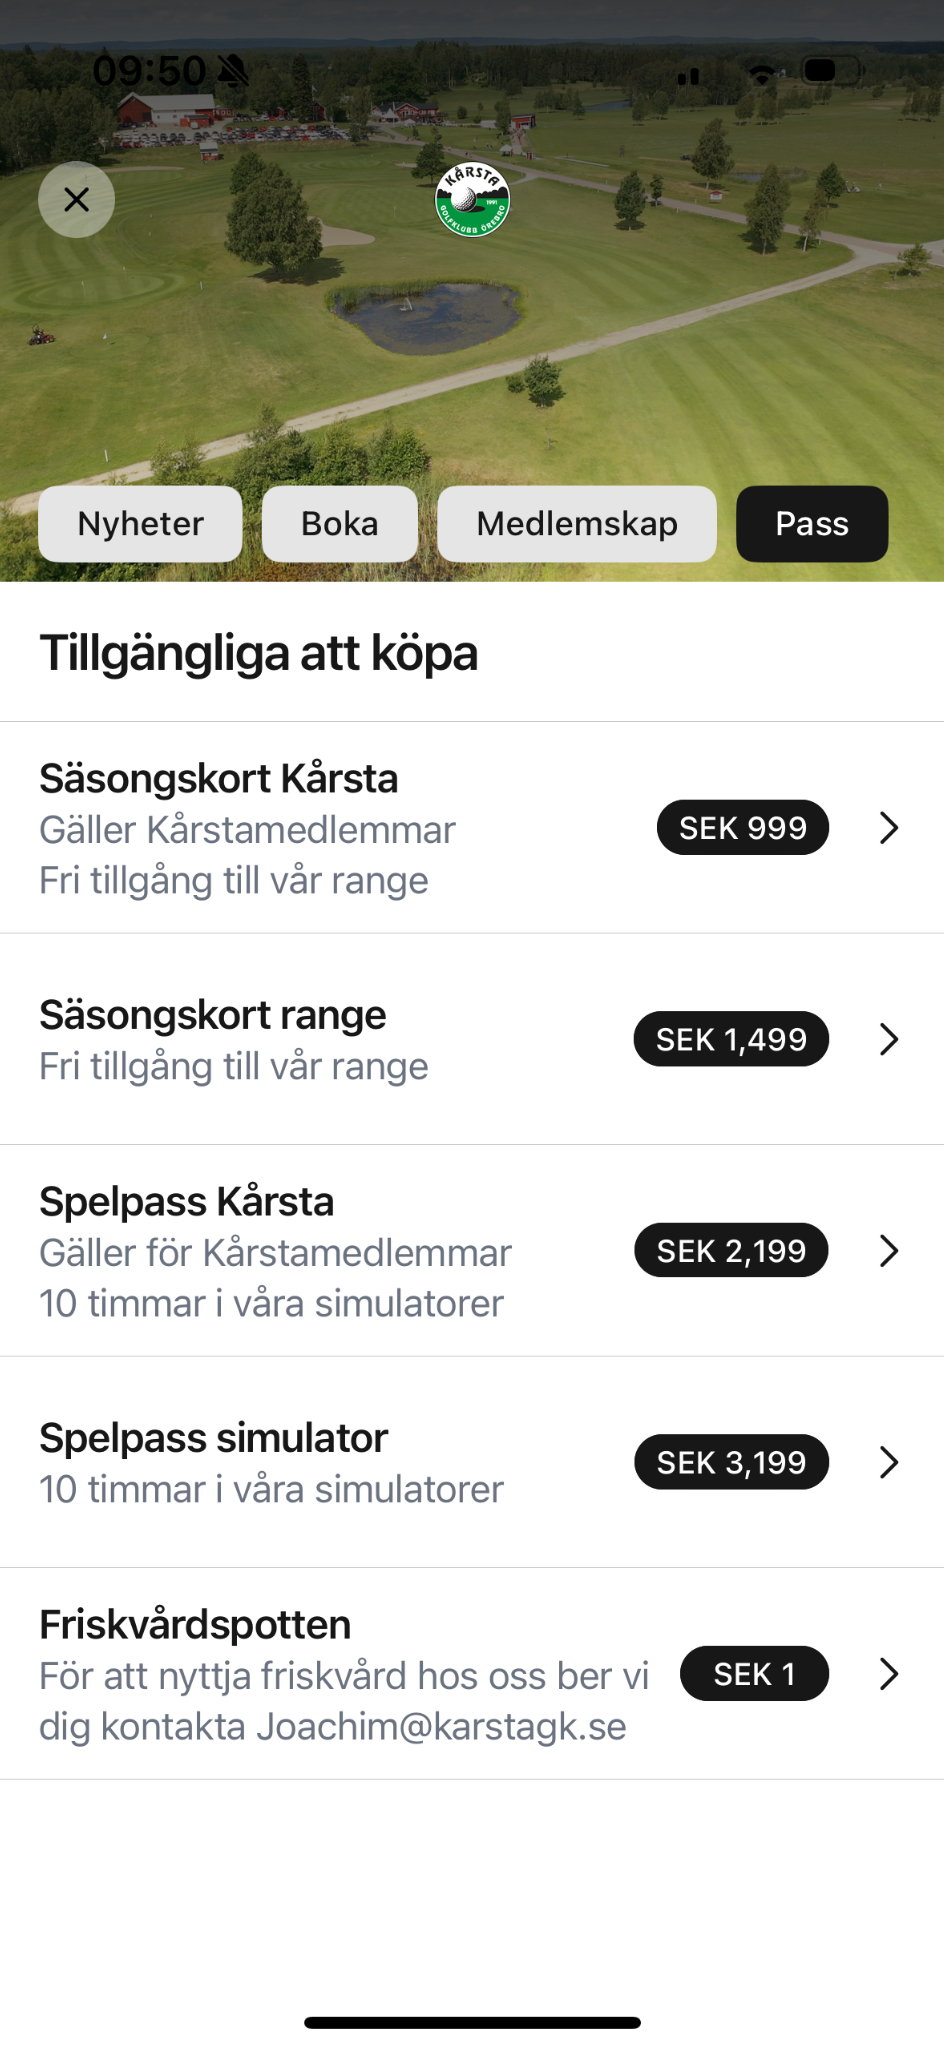Open the Spelpass simulator title
The width and height of the screenshot is (944, 2048).
click(x=213, y=1438)
